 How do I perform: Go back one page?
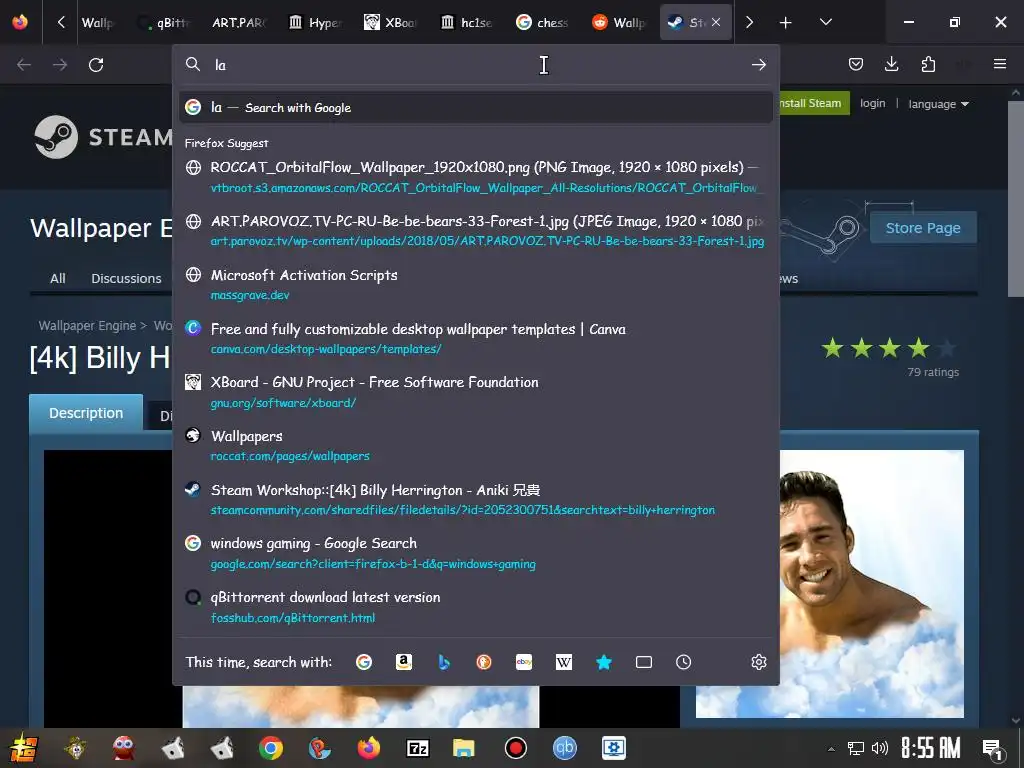point(24,65)
